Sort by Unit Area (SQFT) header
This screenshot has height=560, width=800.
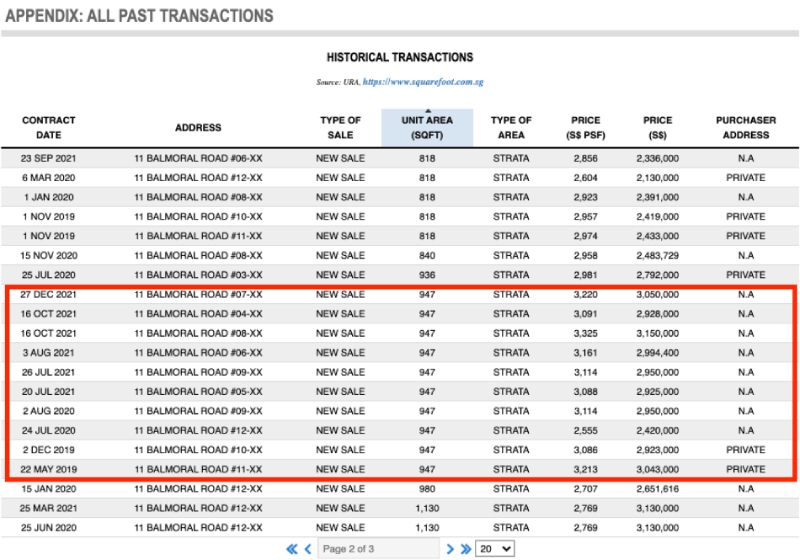click(427, 128)
